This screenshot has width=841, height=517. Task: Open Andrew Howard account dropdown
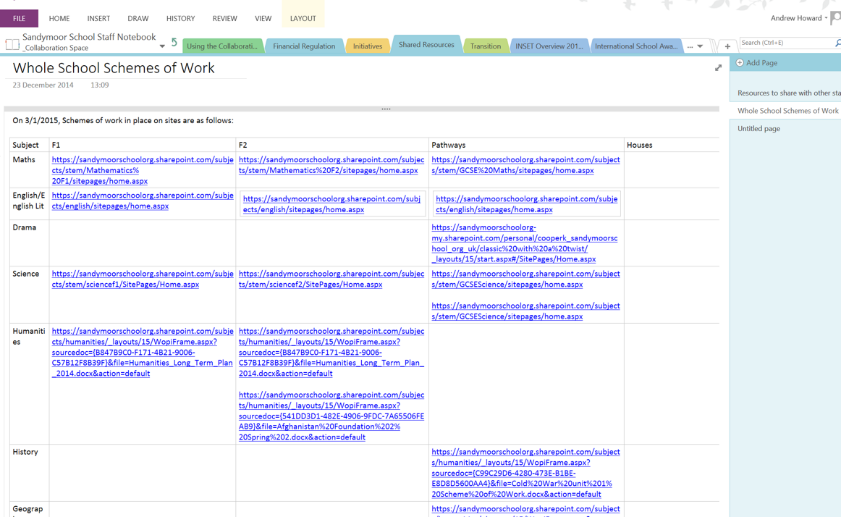[799, 18]
